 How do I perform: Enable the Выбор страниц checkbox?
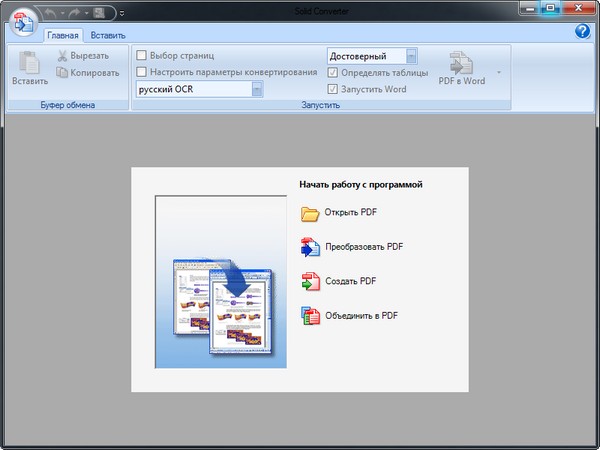142,56
